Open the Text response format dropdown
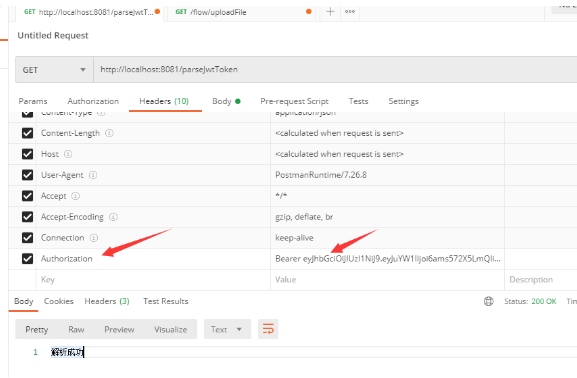Image resolution: width=577 pixels, height=378 pixels. (227, 329)
